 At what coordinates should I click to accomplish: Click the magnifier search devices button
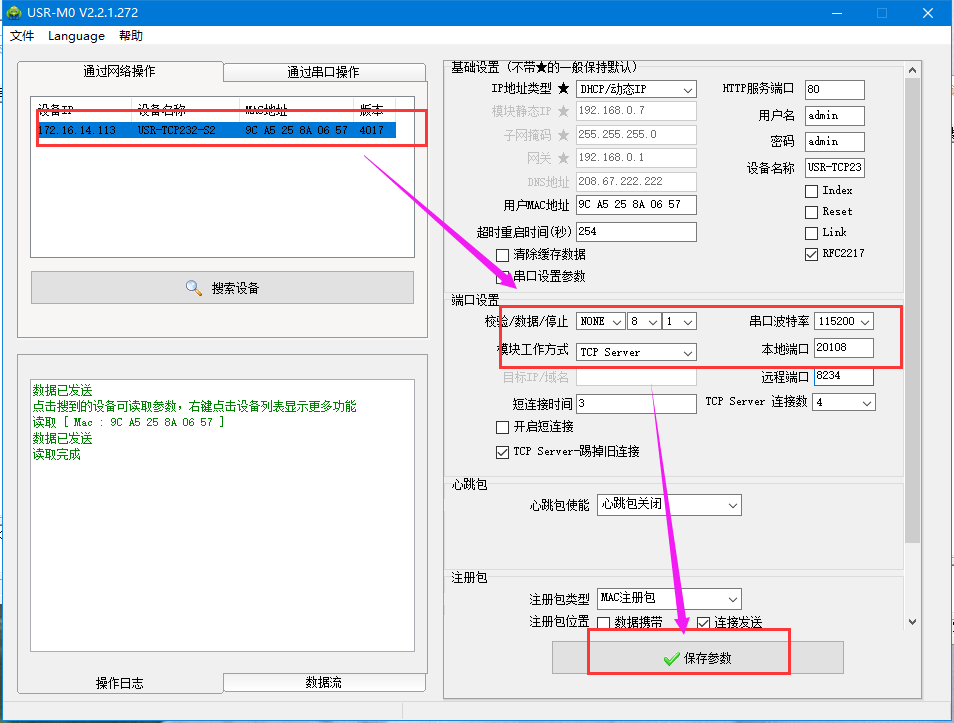click(x=222, y=288)
